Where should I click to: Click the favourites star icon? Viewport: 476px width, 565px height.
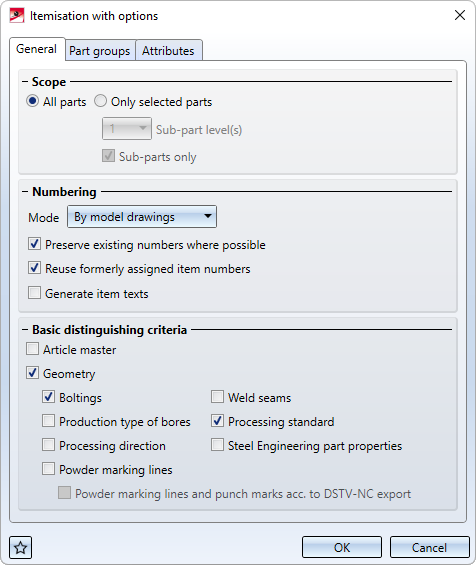click(x=21, y=548)
